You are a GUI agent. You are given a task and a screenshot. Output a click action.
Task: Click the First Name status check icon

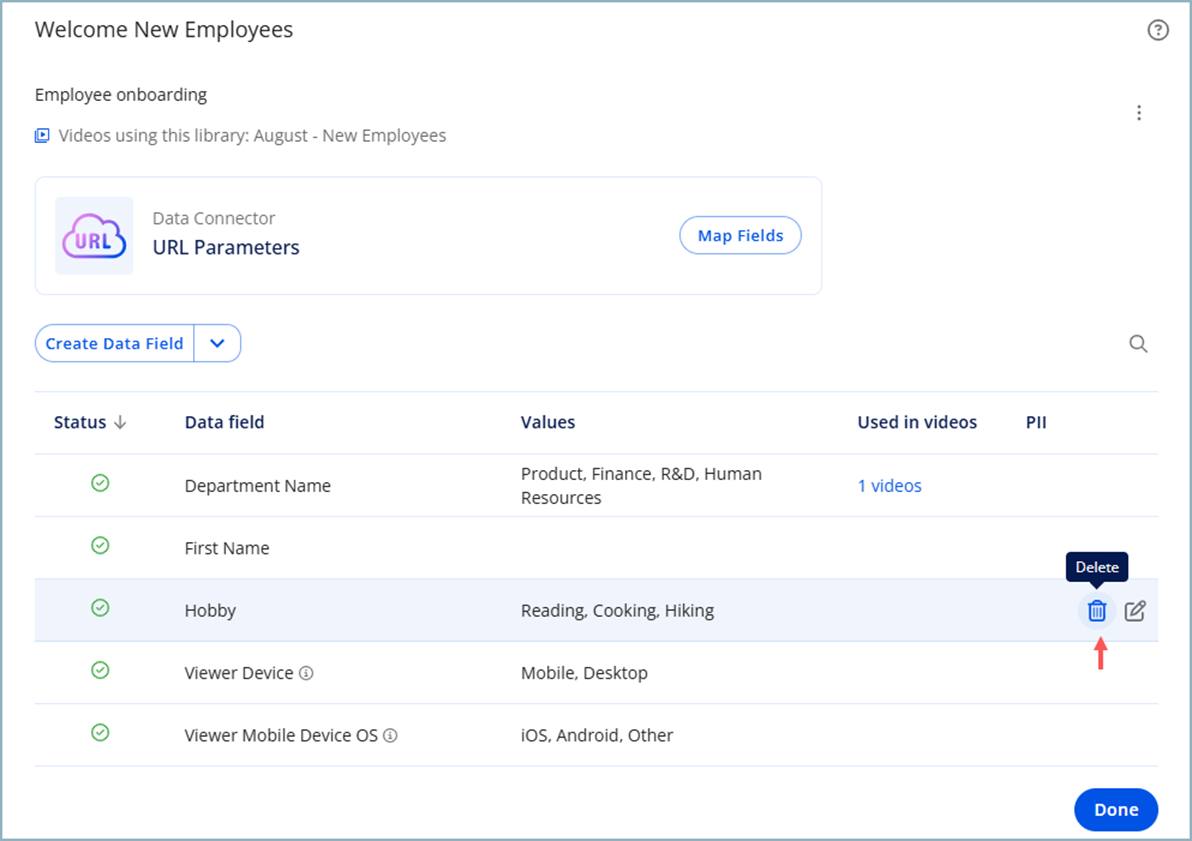(100, 545)
